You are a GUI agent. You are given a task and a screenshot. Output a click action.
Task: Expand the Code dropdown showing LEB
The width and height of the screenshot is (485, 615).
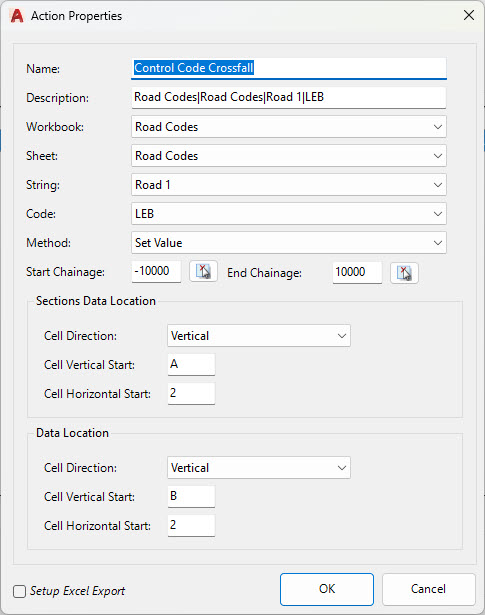click(x=289, y=214)
